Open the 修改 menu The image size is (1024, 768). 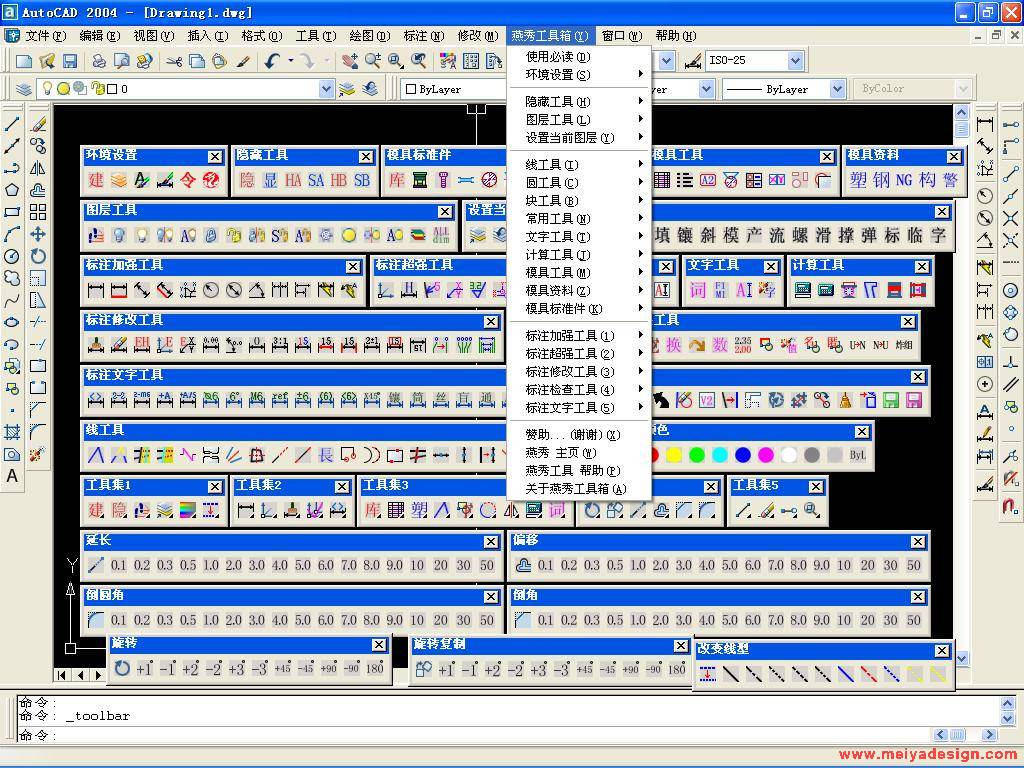point(478,35)
